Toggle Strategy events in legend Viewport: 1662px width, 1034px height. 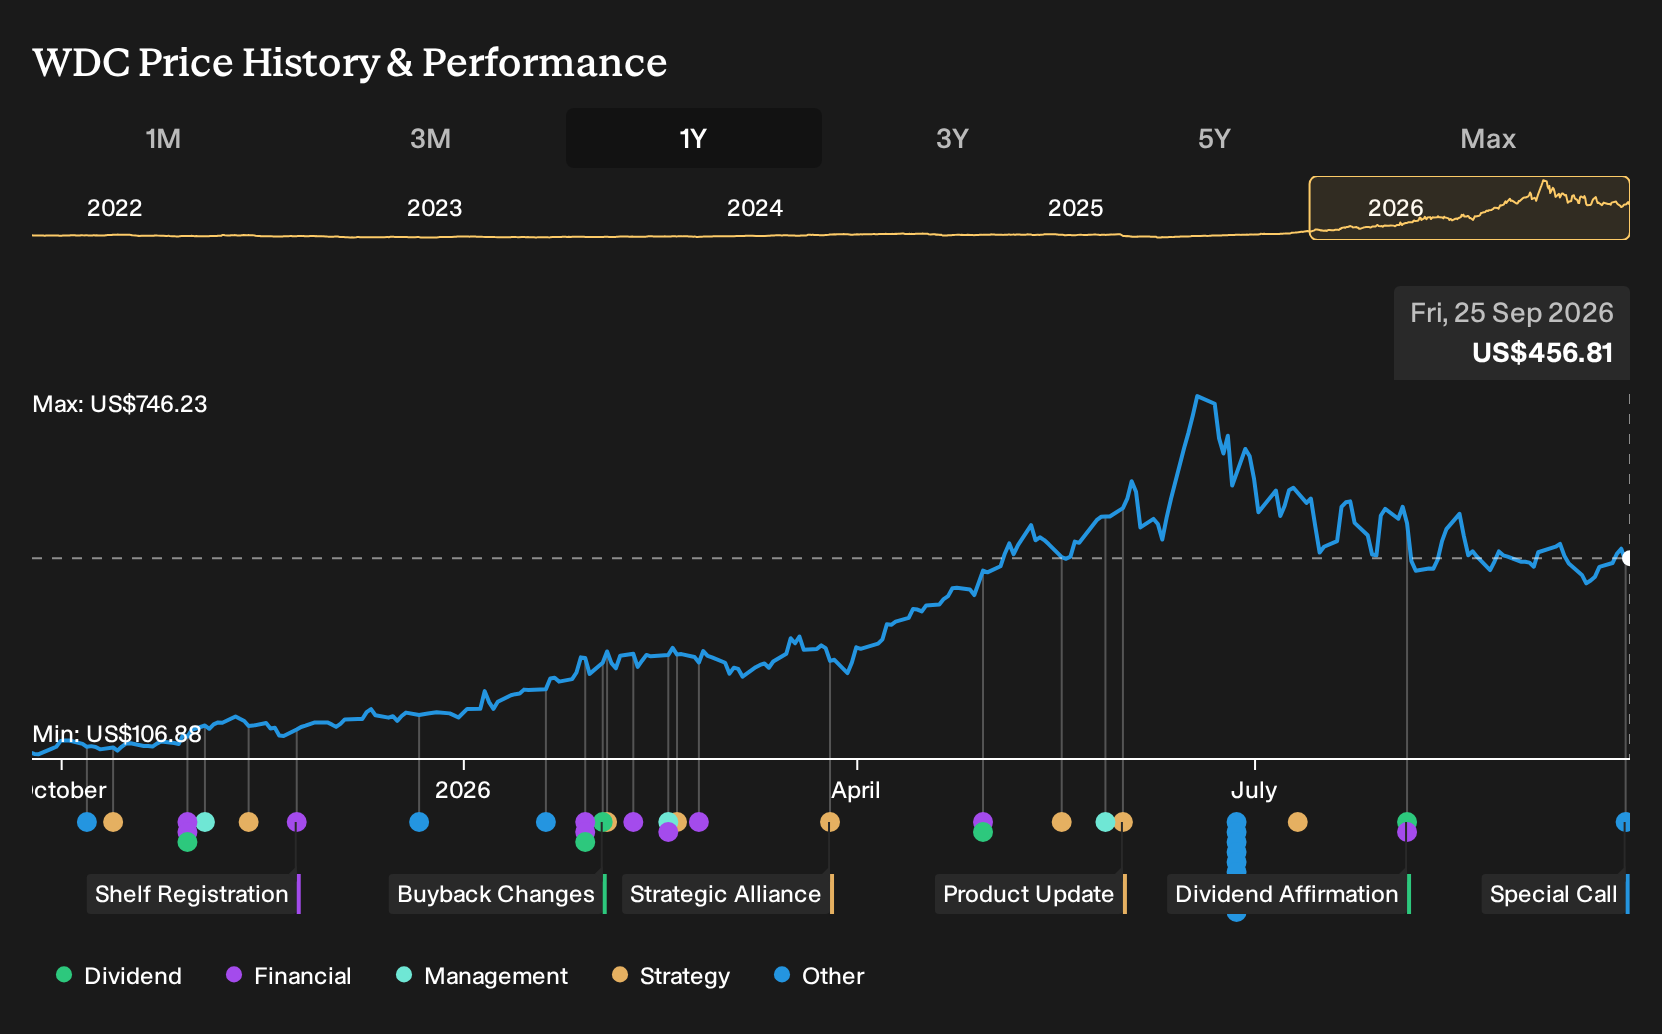[x=671, y=976]
